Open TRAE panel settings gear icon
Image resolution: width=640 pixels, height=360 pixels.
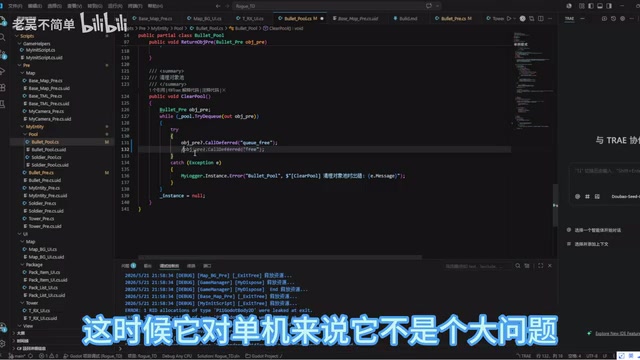622,18
